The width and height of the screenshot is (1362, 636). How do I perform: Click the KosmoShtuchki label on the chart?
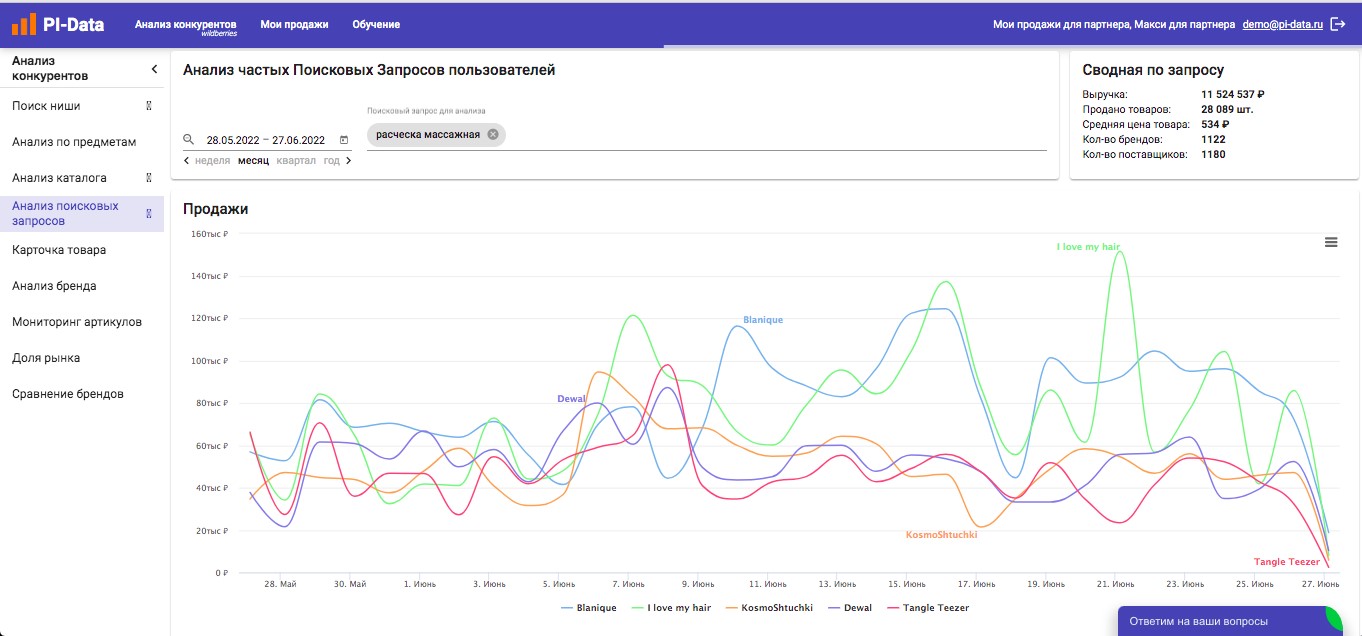point(941,535)
